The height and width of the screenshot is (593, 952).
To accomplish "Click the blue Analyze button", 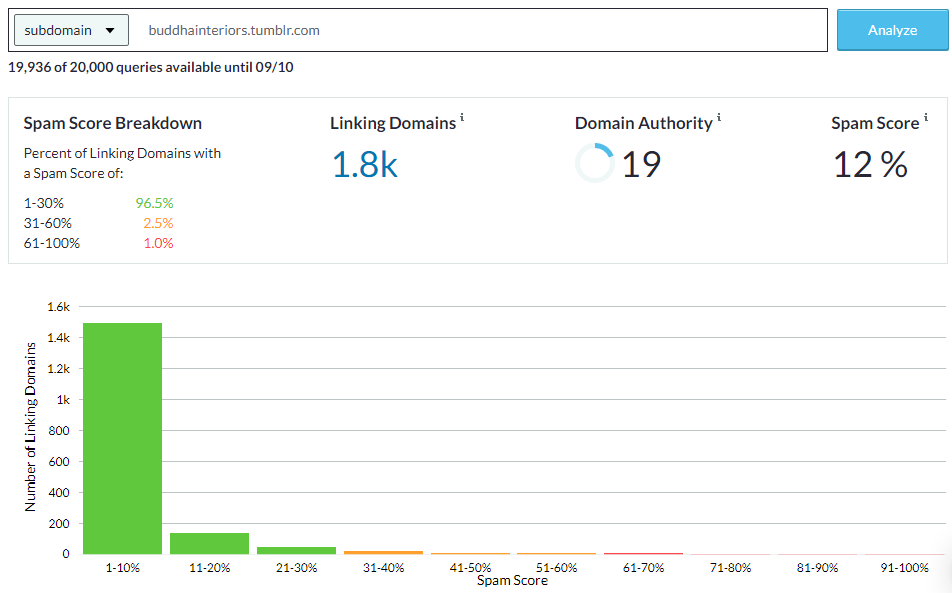I will coord(892,30).
